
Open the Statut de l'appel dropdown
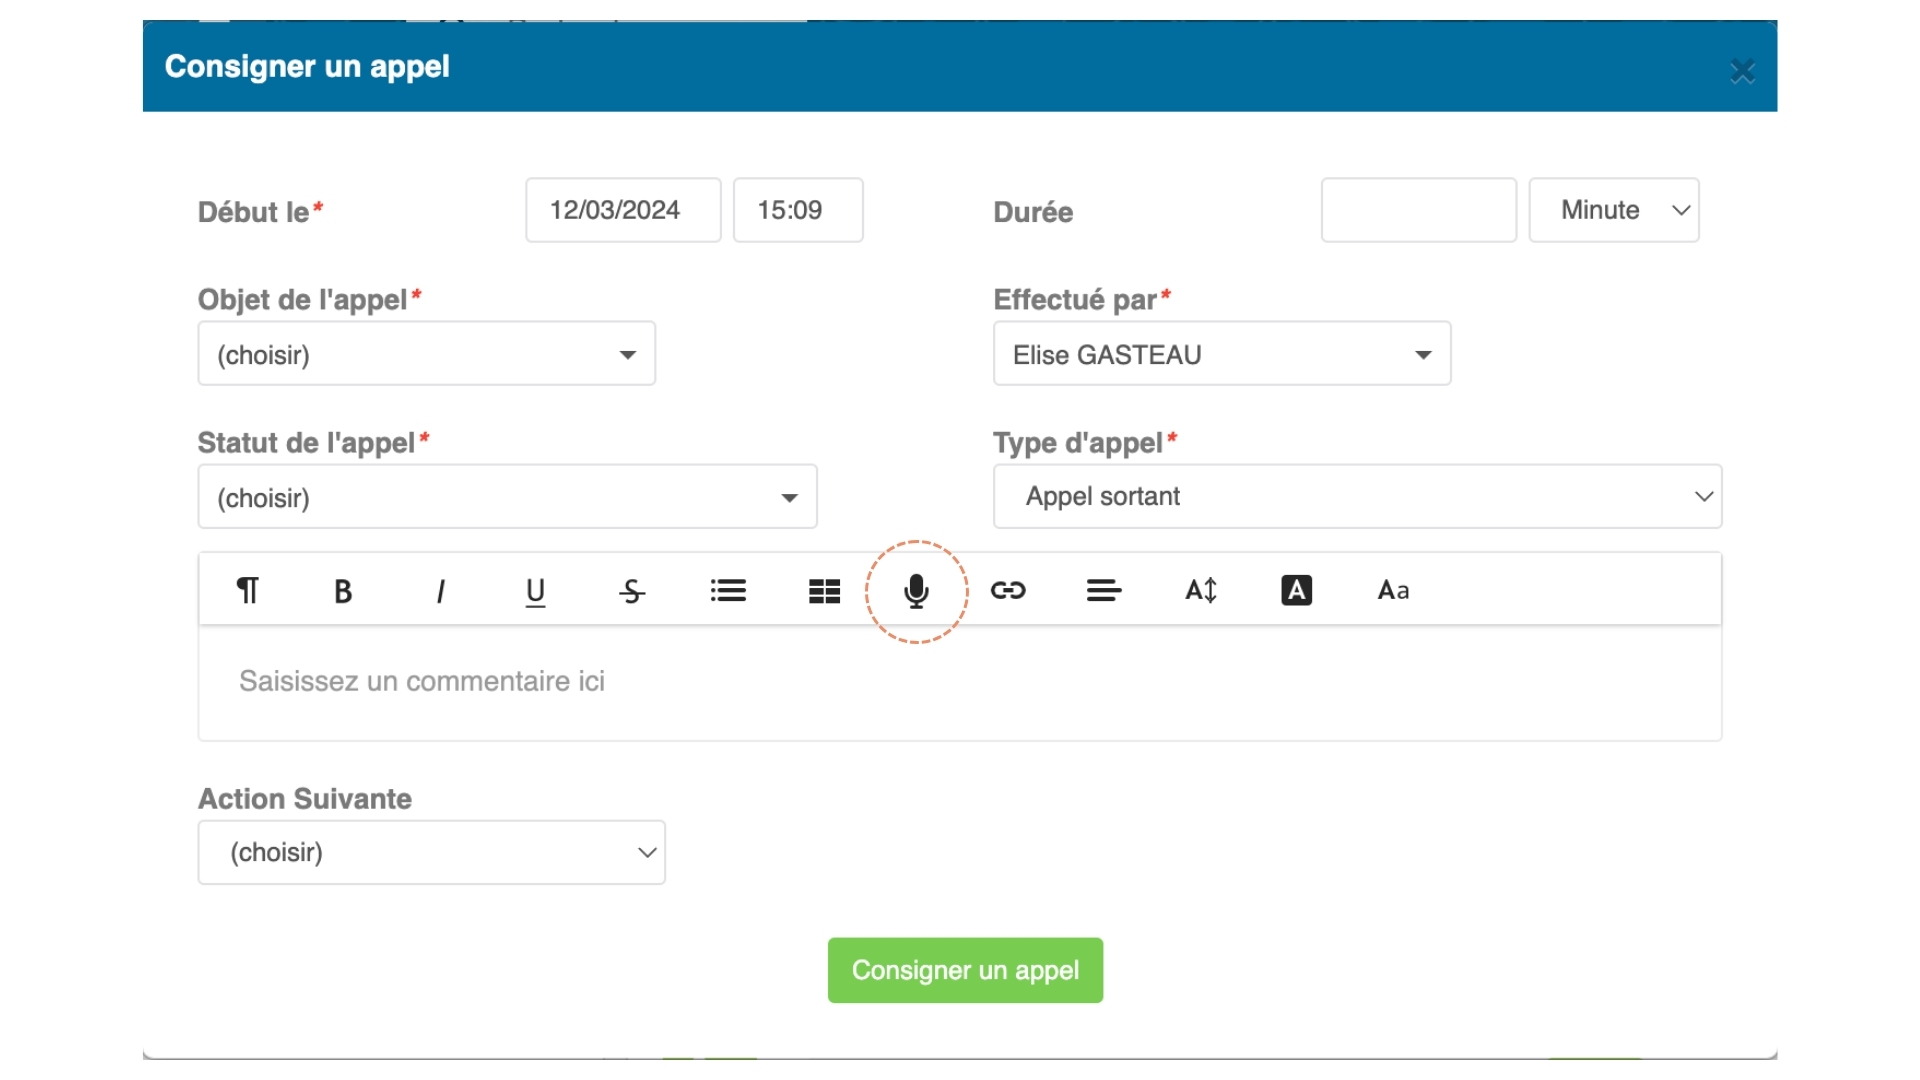click(508, 496)
